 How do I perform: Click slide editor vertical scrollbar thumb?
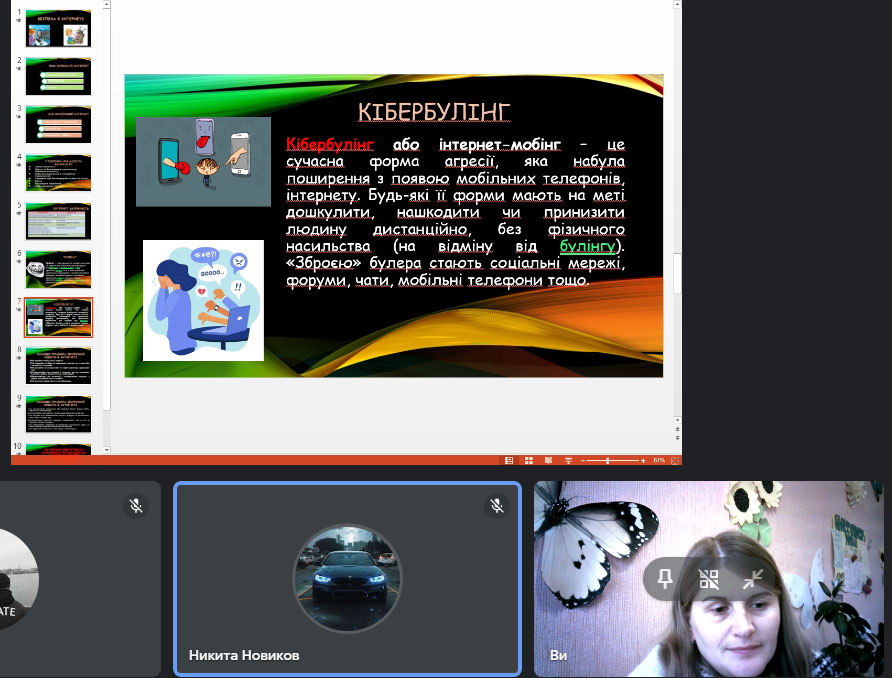(677, 273)
